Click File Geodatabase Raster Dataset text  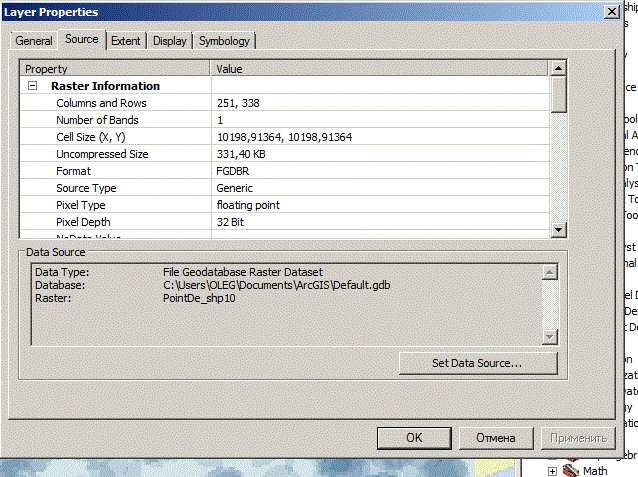[x=243, y=272]
